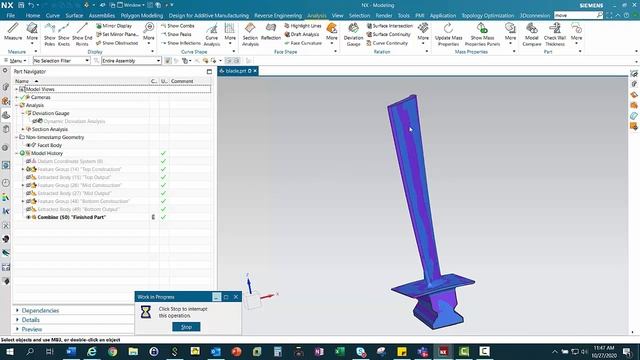
Task: Open Reflection analysis tool
Action: point(271,31)
